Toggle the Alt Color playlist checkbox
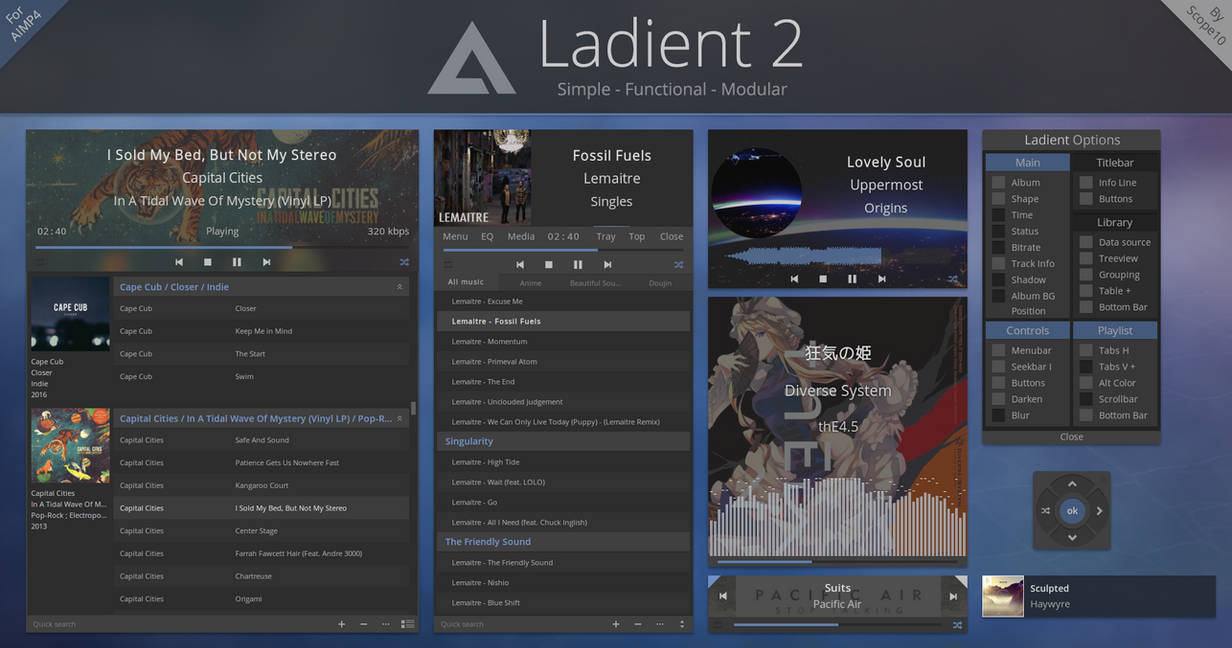Viewport: 1232px width, 648px height. (1086, 383)
